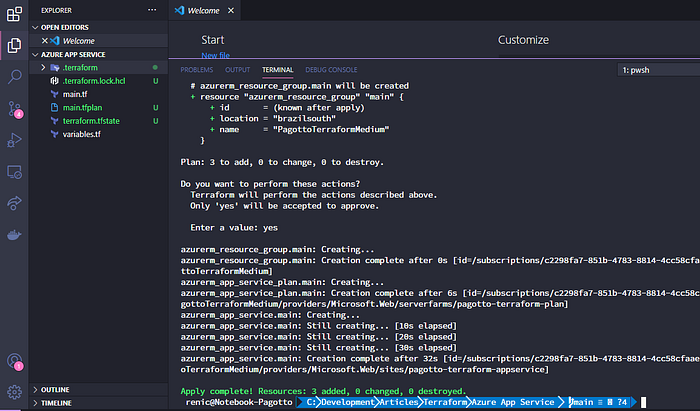Open the Source Control icon
Screen dimensions: 700x411
point(14,108)
